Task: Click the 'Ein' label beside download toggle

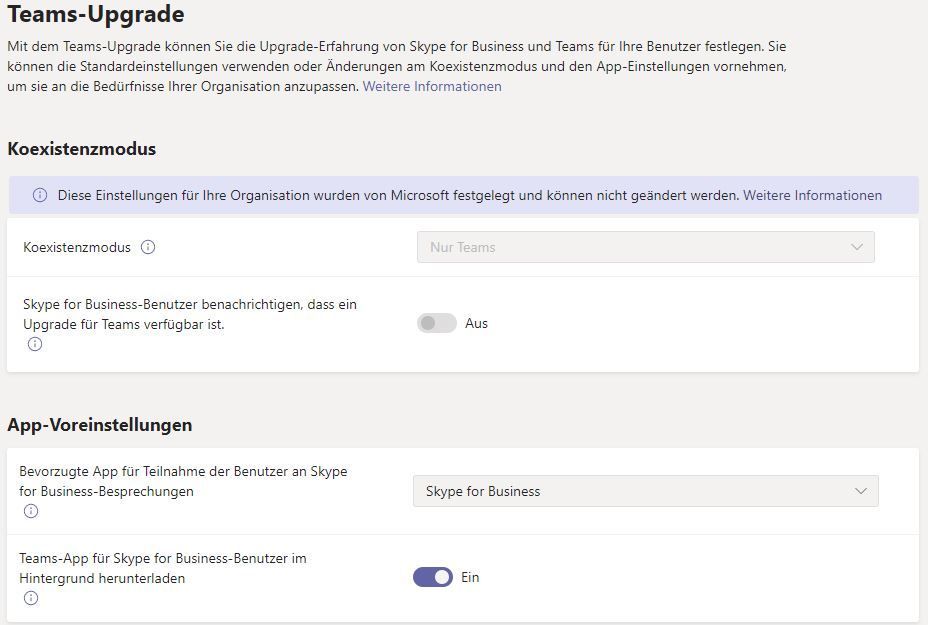Action: [x=470, y=577]
